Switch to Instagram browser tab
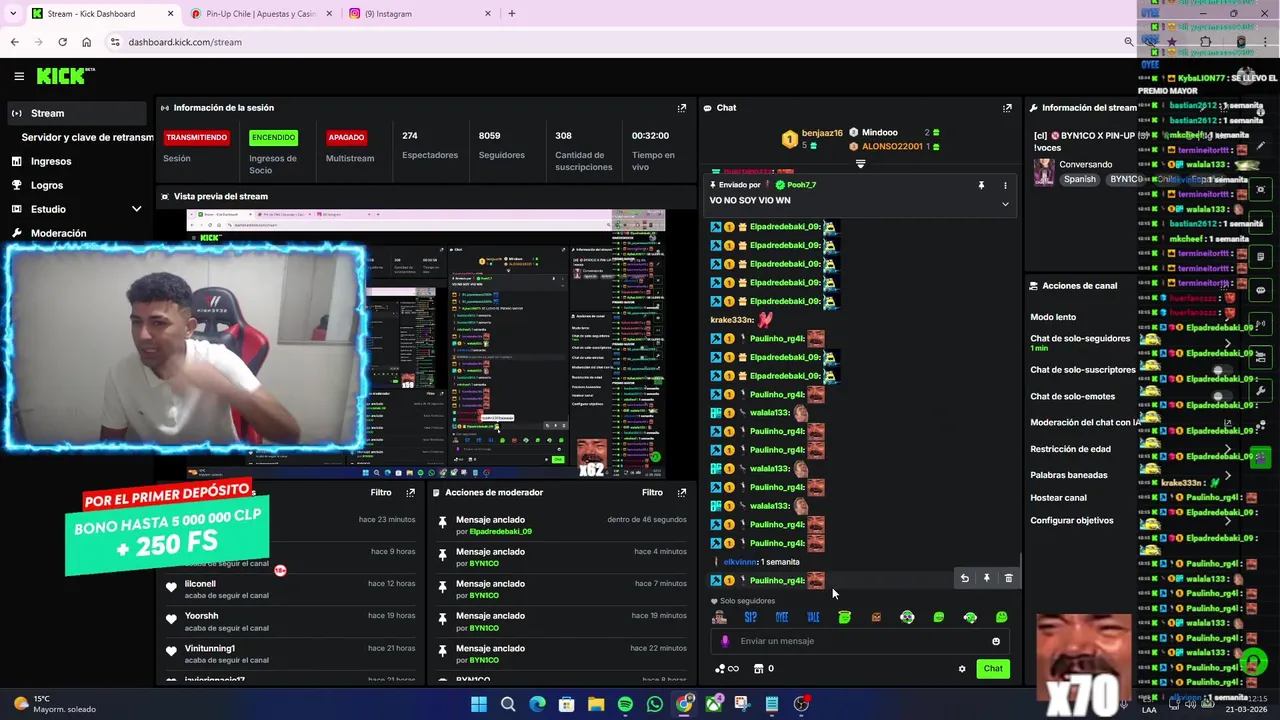This screenshot has height=720, width=1280. 420,14
